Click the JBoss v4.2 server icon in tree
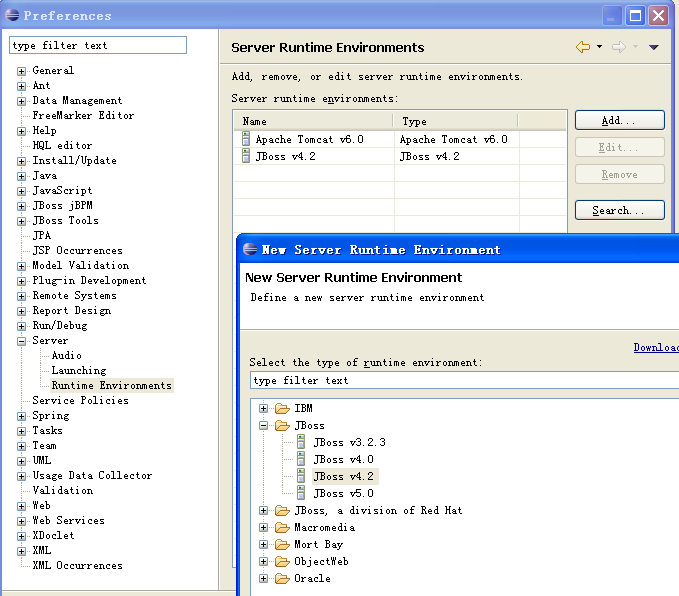This screenshot has height=596, width=679. [x=301, y=476]
